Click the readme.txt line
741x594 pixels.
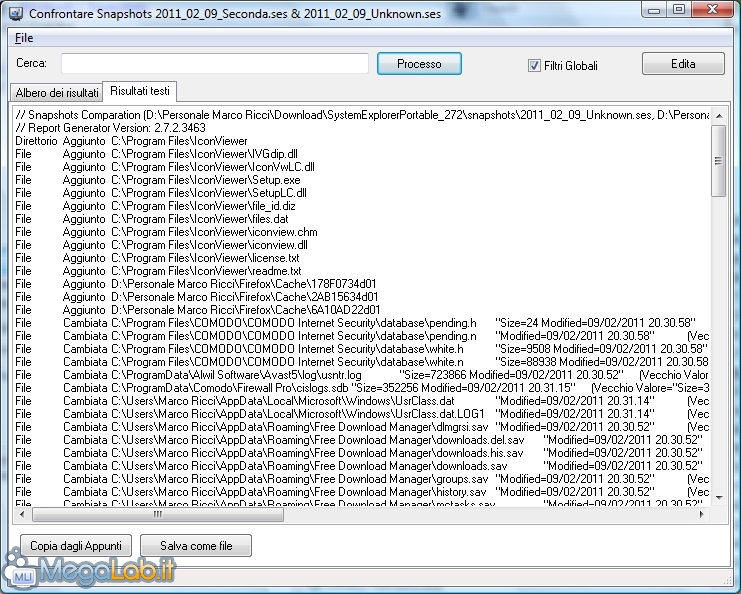click(158, 271)
